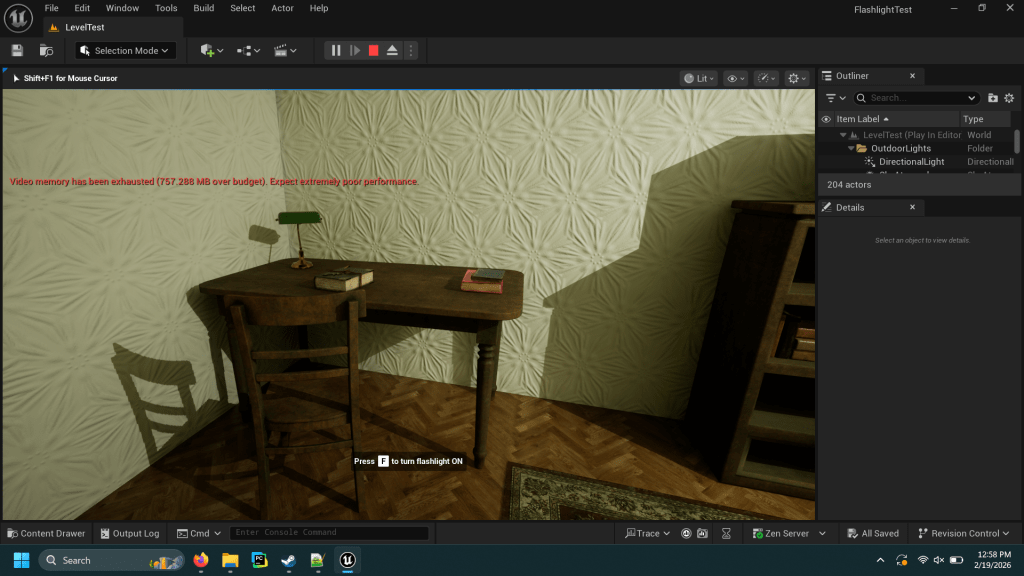Open the Selection Mode dropdown
The image size is (1024, 576).
126,50
